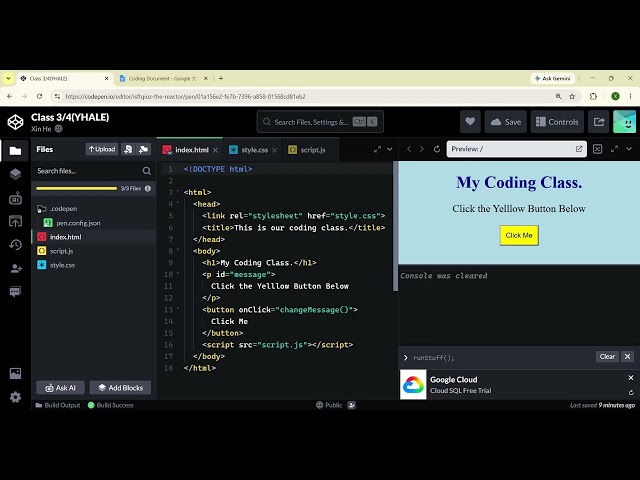Focus the Search Files, Settings input
The image size is (640, 480).
click(x=320, y=122)
